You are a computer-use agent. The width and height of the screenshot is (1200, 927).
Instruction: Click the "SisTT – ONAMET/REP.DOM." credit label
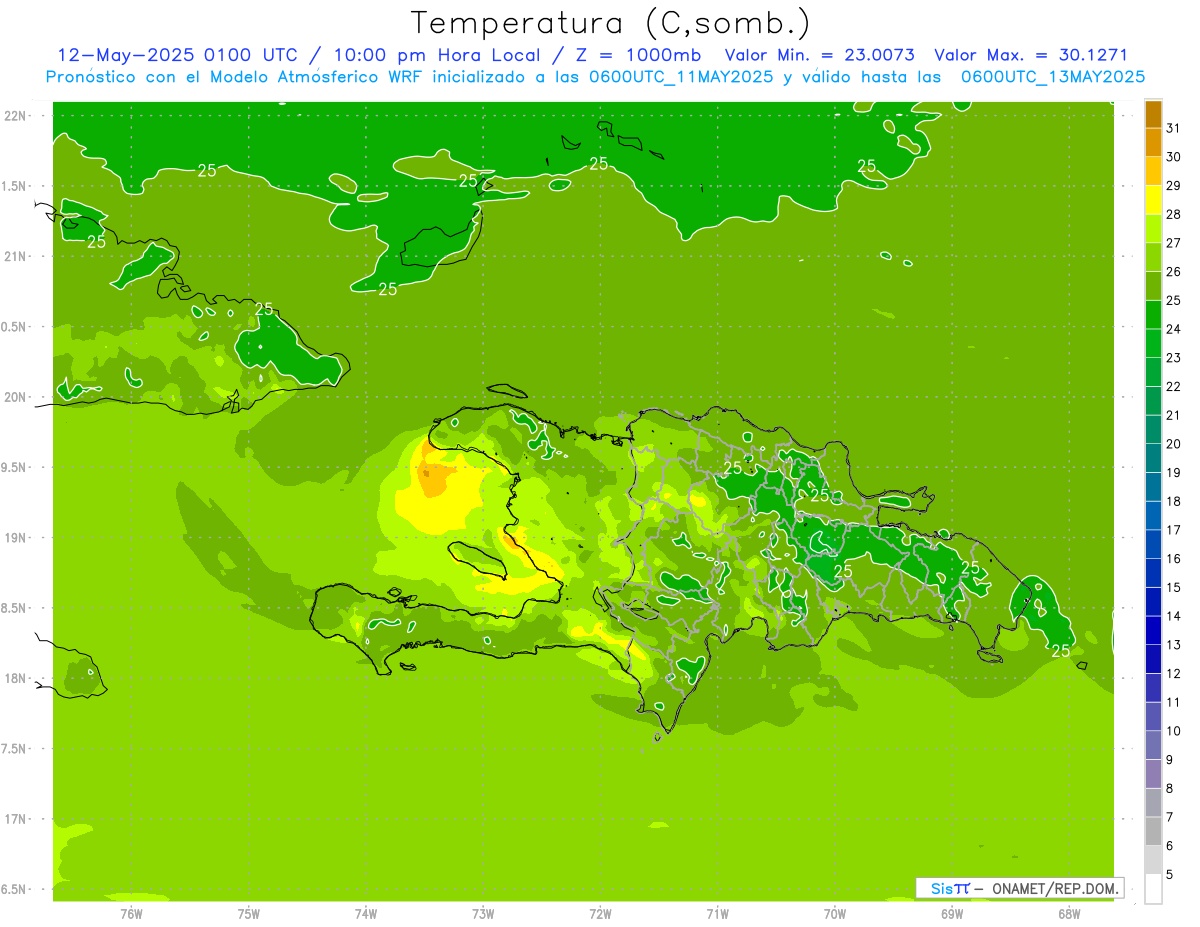1019,888
